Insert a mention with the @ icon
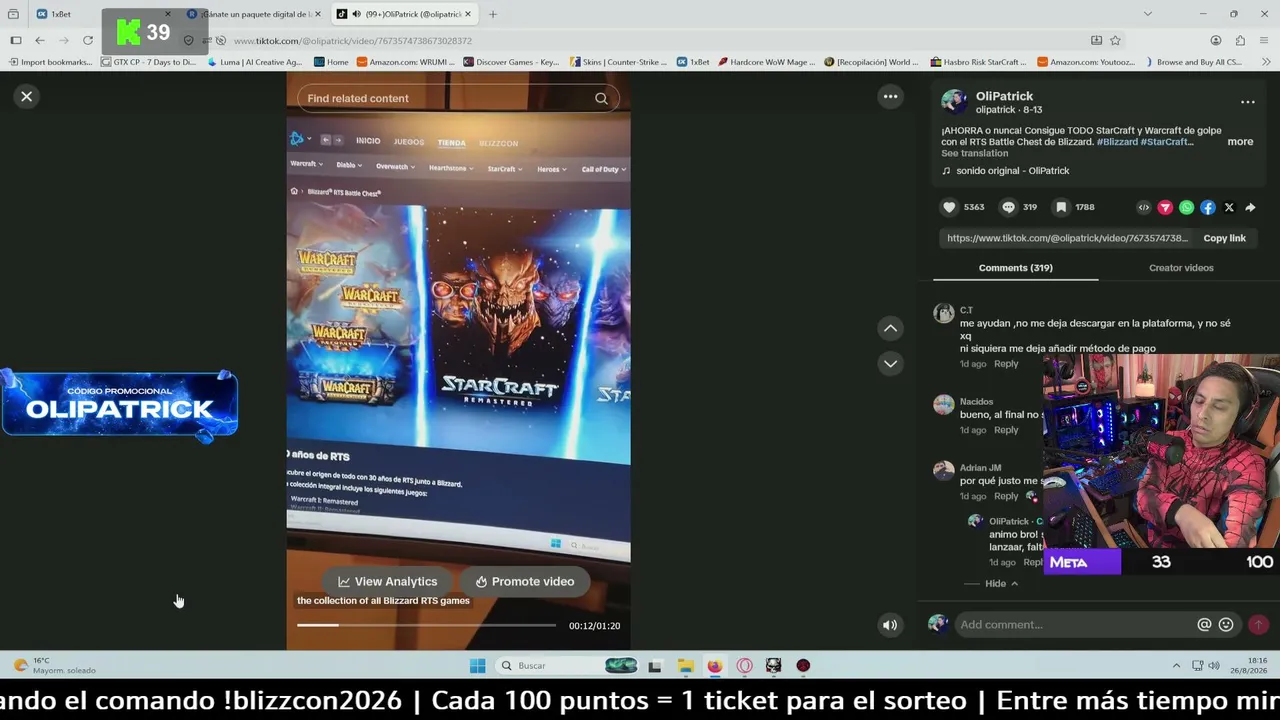Viewport: 1280px width, 720px height. 1204,625
